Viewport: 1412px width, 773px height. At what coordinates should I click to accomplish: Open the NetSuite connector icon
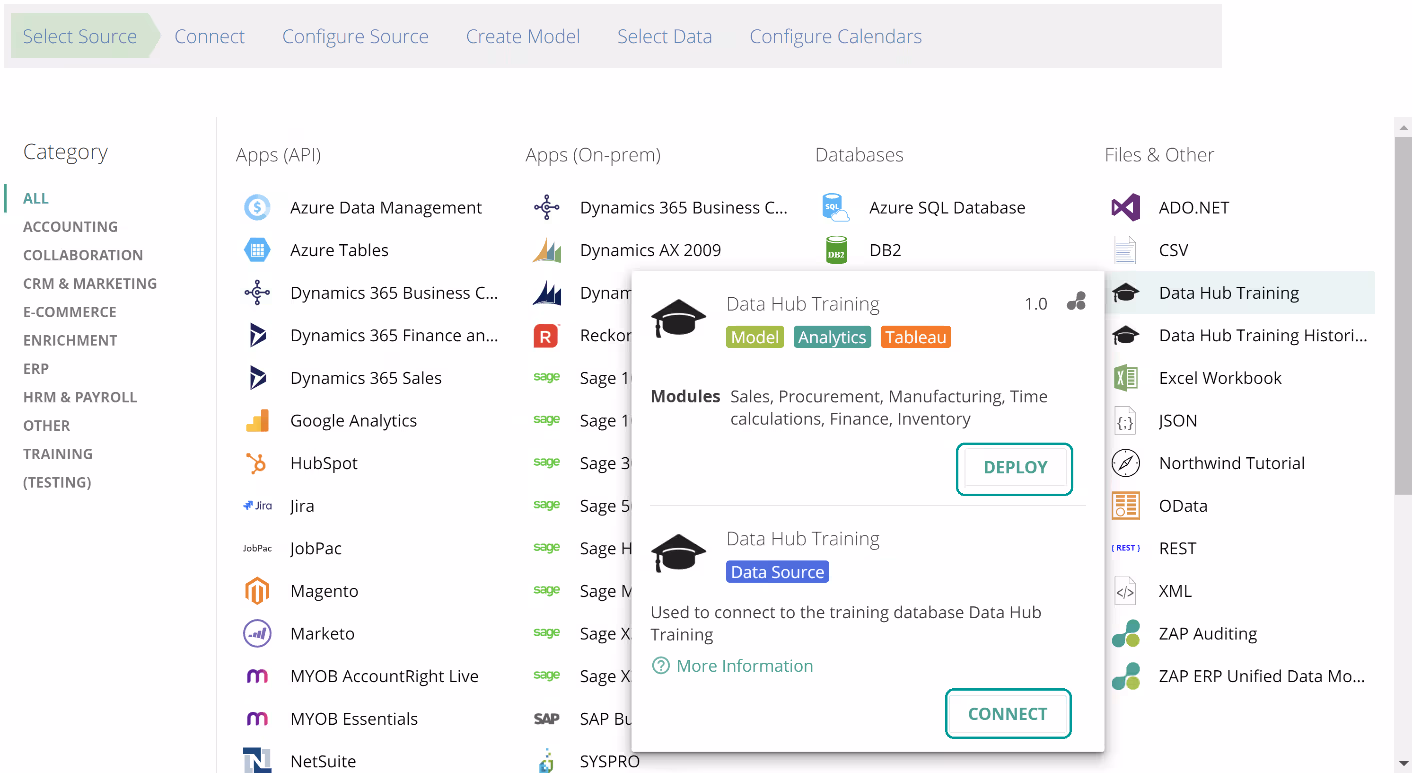tap(257, 760)
